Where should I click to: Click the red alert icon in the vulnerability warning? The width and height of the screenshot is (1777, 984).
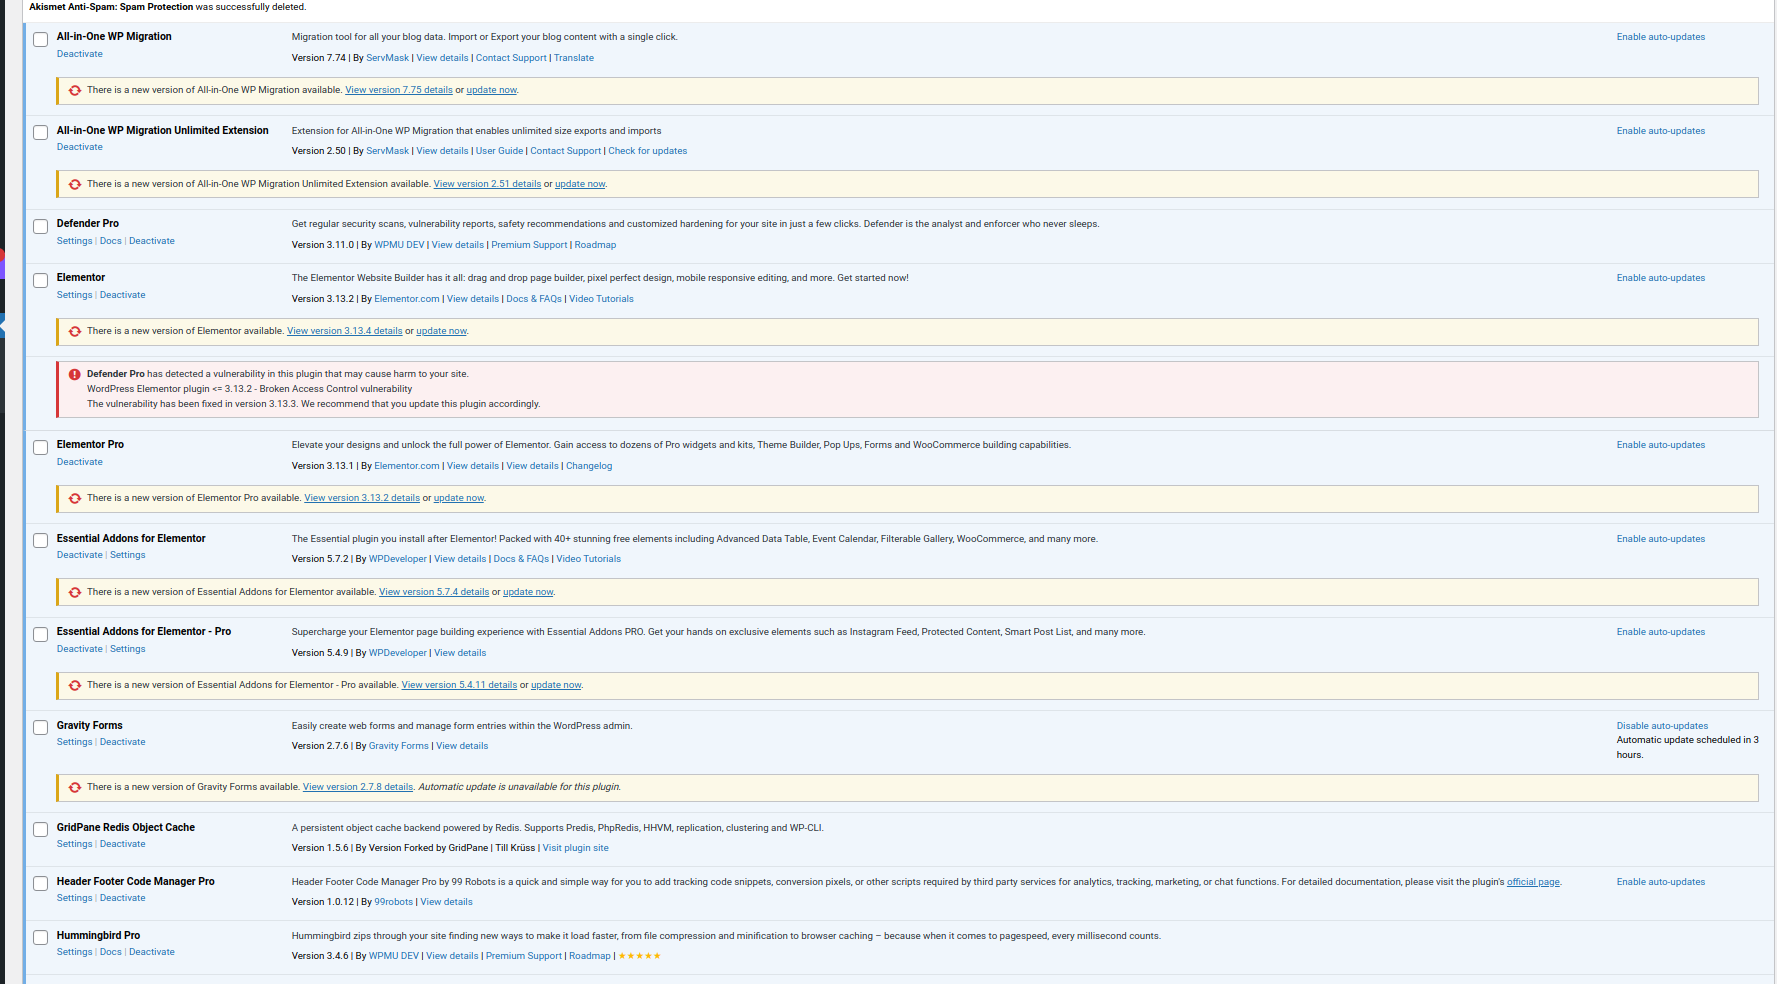[x=75, y=375]
